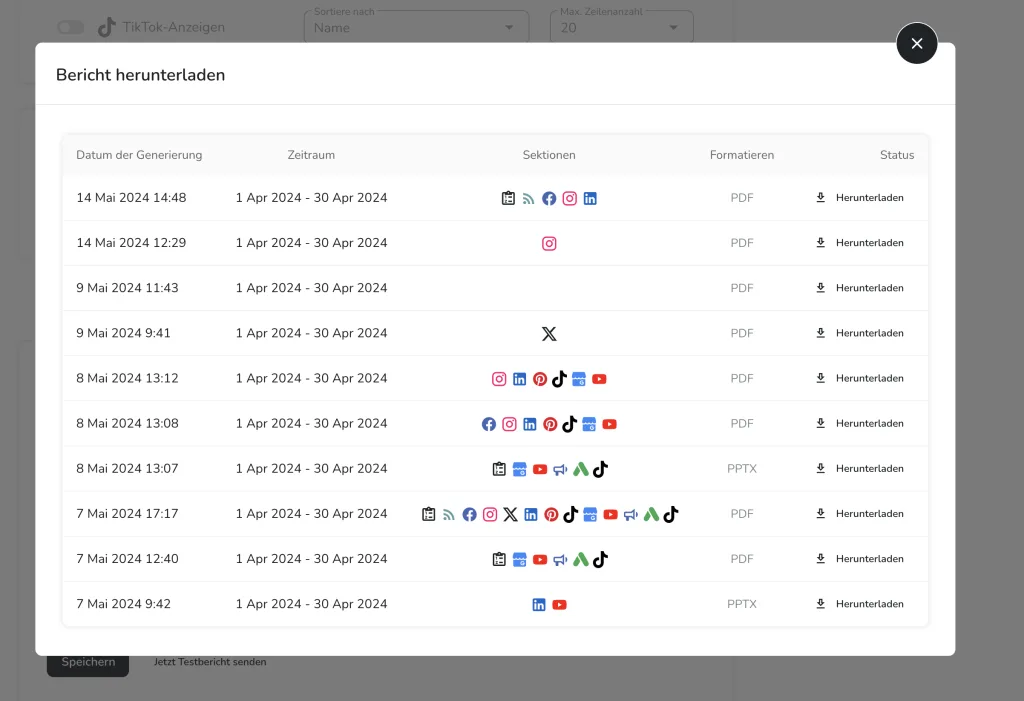Viewport: 1024px width, 701px height.
Task: Click the Zeitraum cell in 14 Mai 12:29 row
Action: click(x=312, y=242)
